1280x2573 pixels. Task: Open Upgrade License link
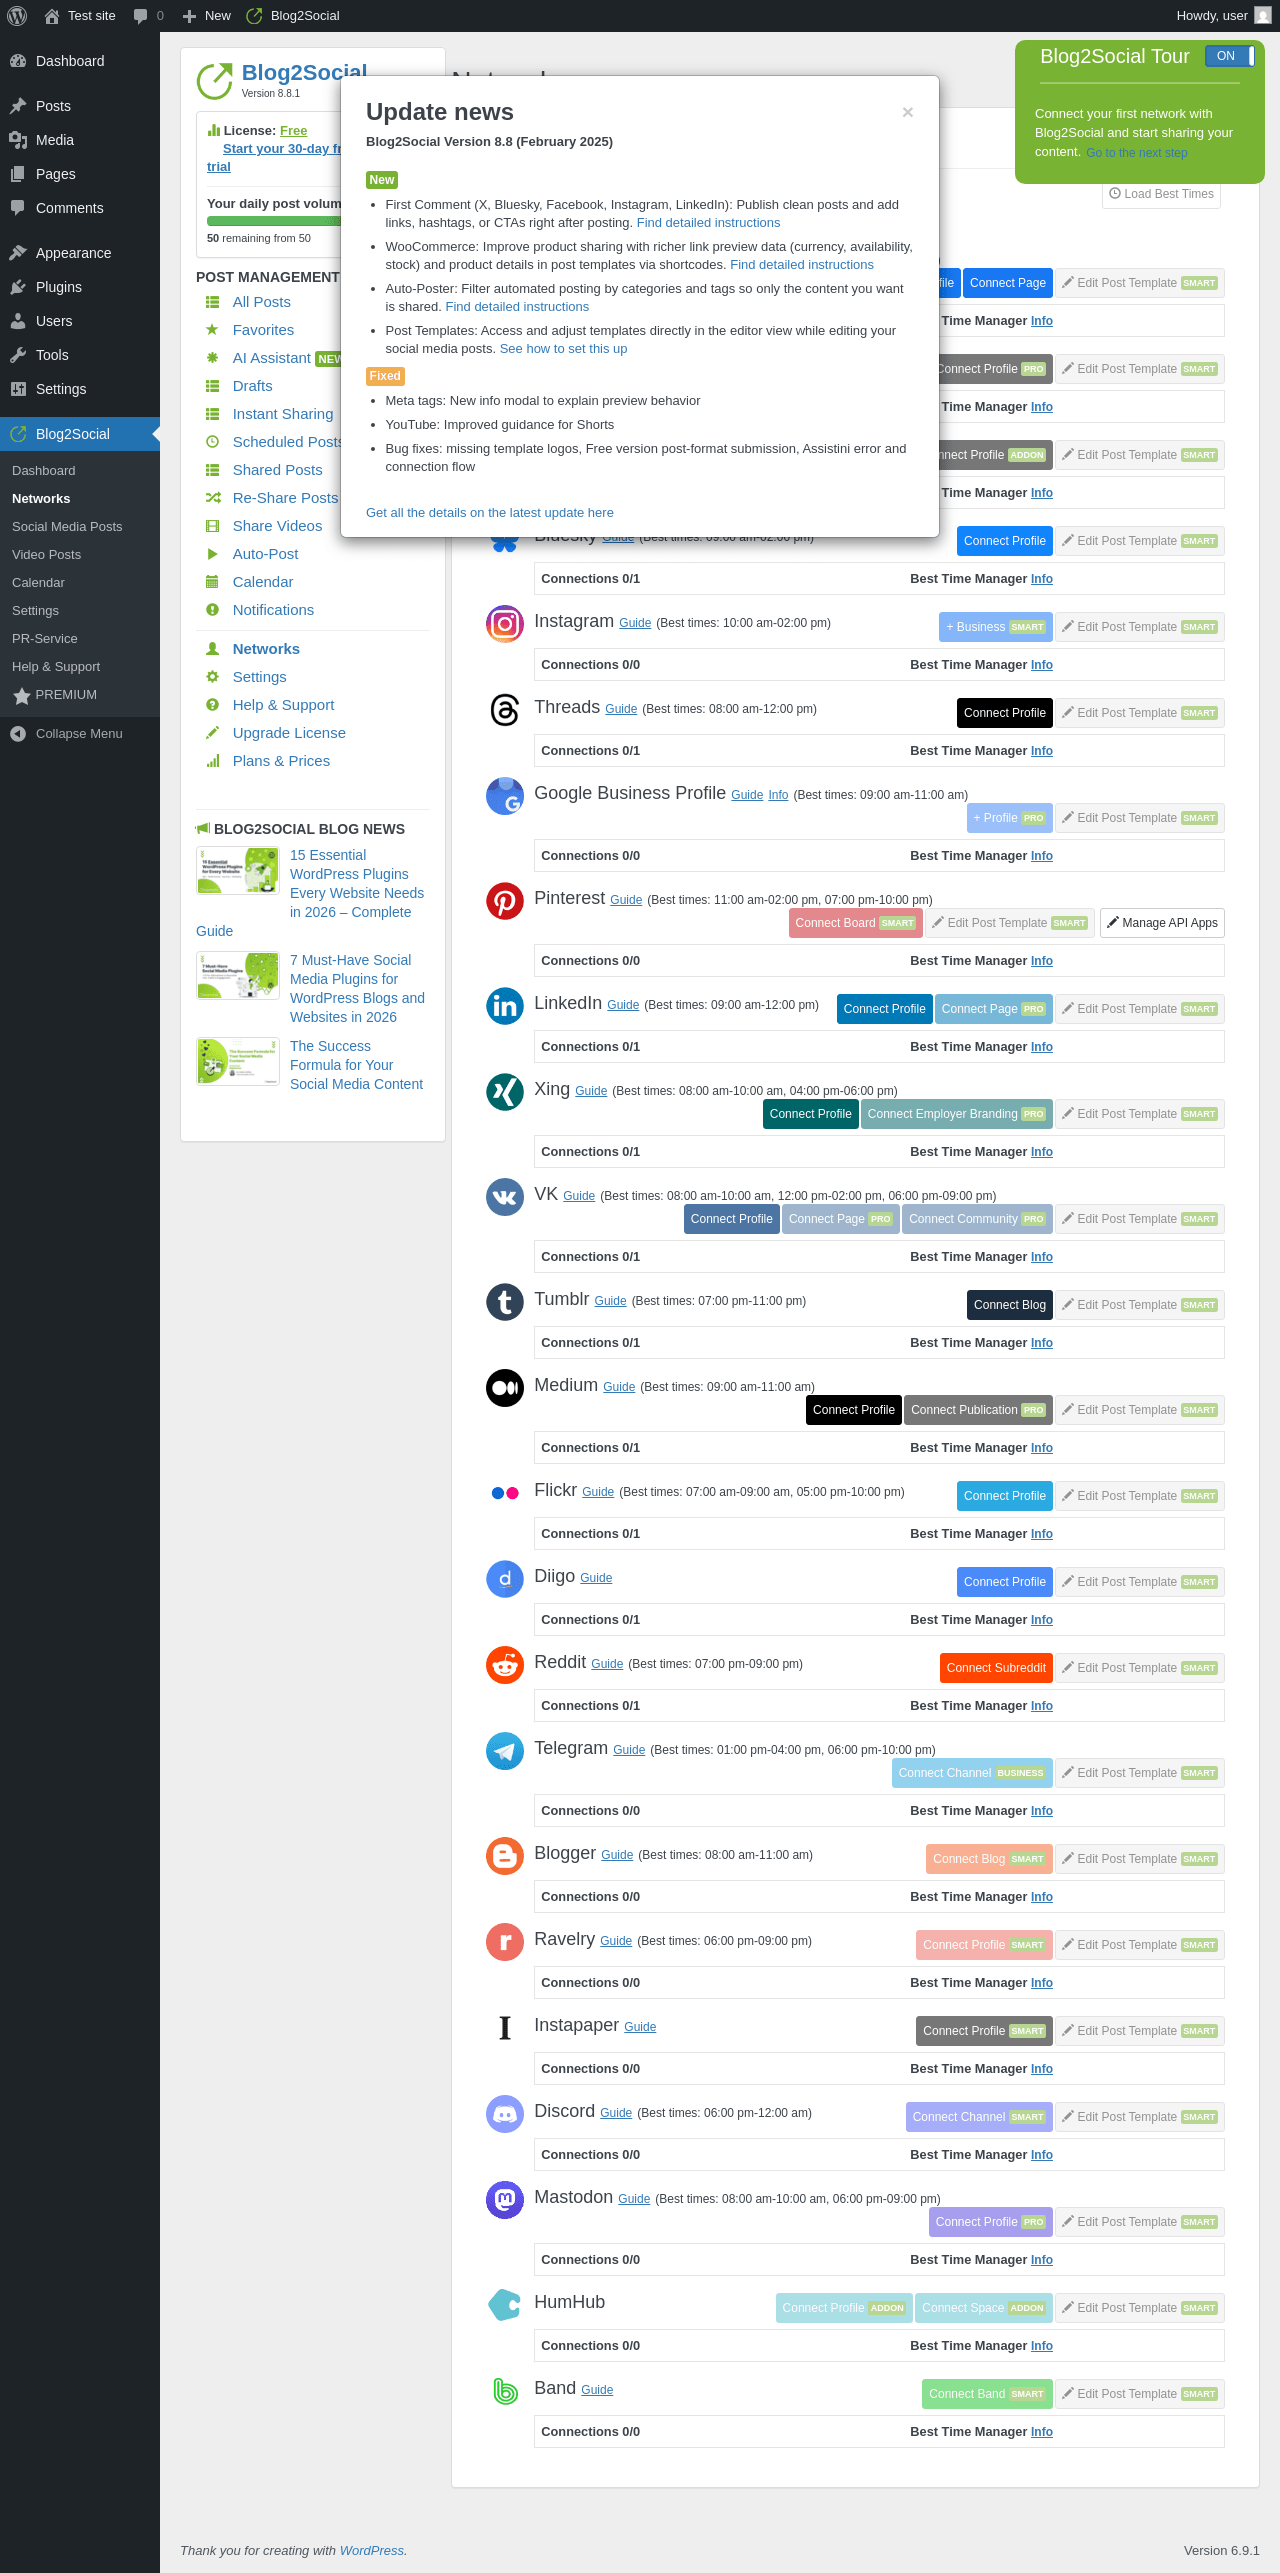[289, 733]
